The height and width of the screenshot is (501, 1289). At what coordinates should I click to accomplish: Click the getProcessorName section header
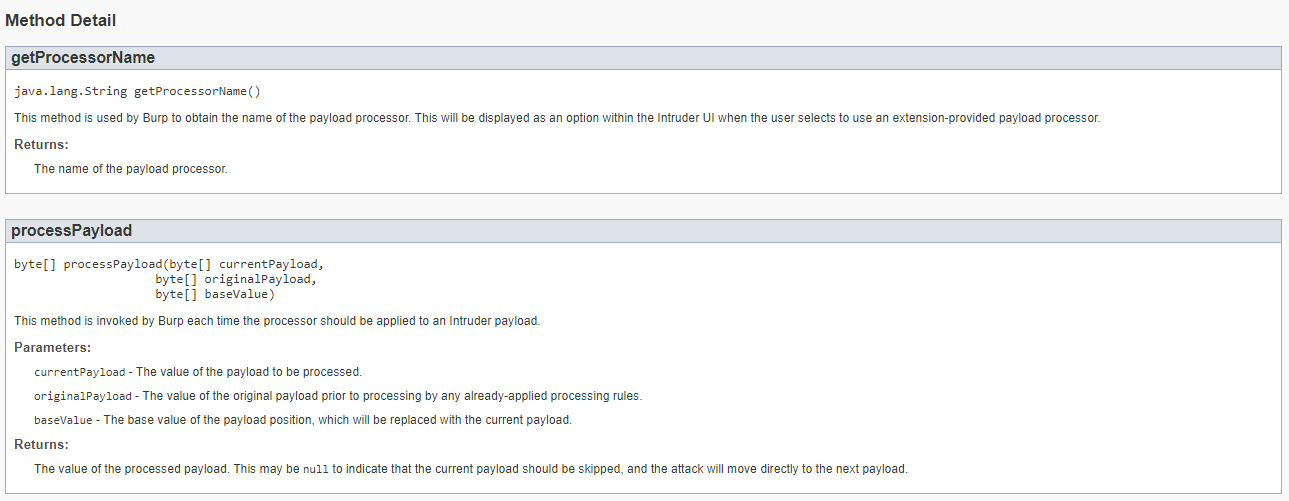643,58
